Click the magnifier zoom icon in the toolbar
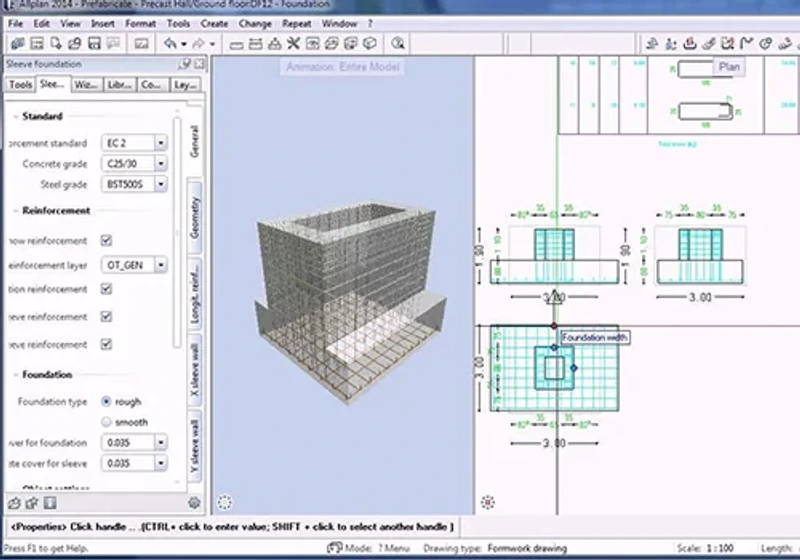Viewport: 800px width, 560px height. pos(398,44)
